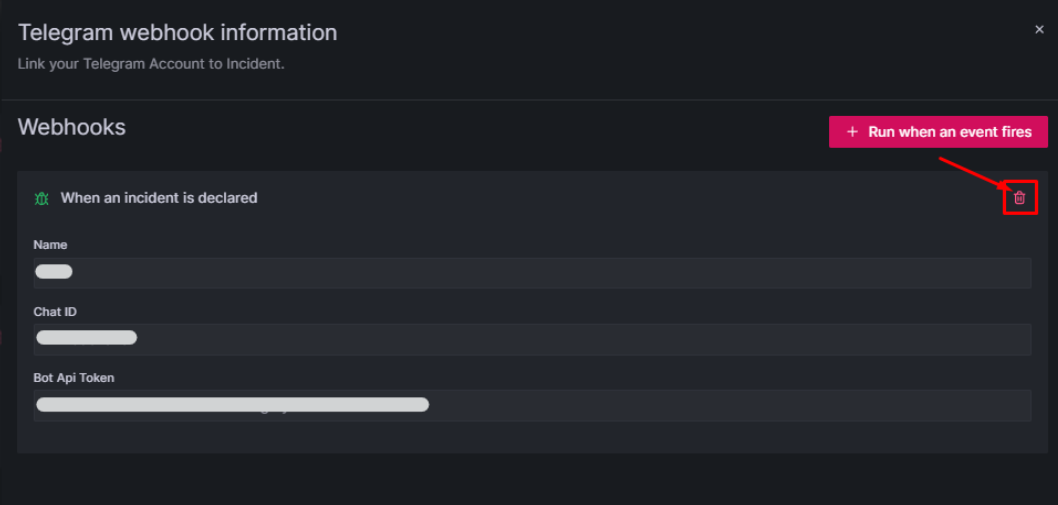Click the green bug icon
The width and height of the screenshot is (1058, 505).
click(41, 198)
